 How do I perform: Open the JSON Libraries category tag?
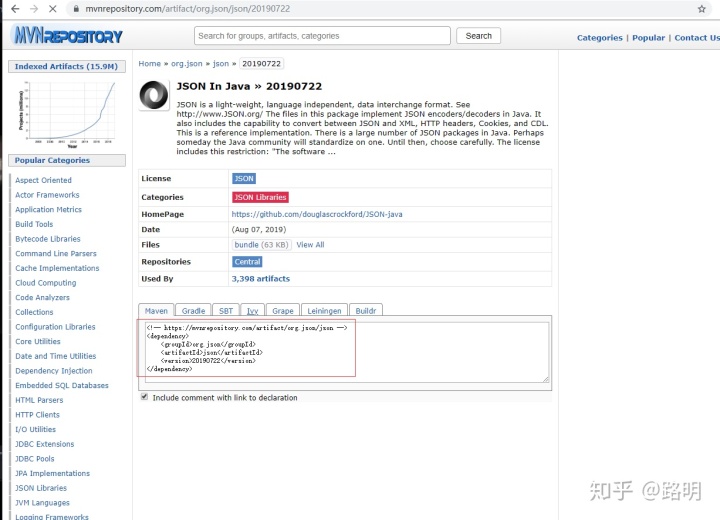(260, 197)
